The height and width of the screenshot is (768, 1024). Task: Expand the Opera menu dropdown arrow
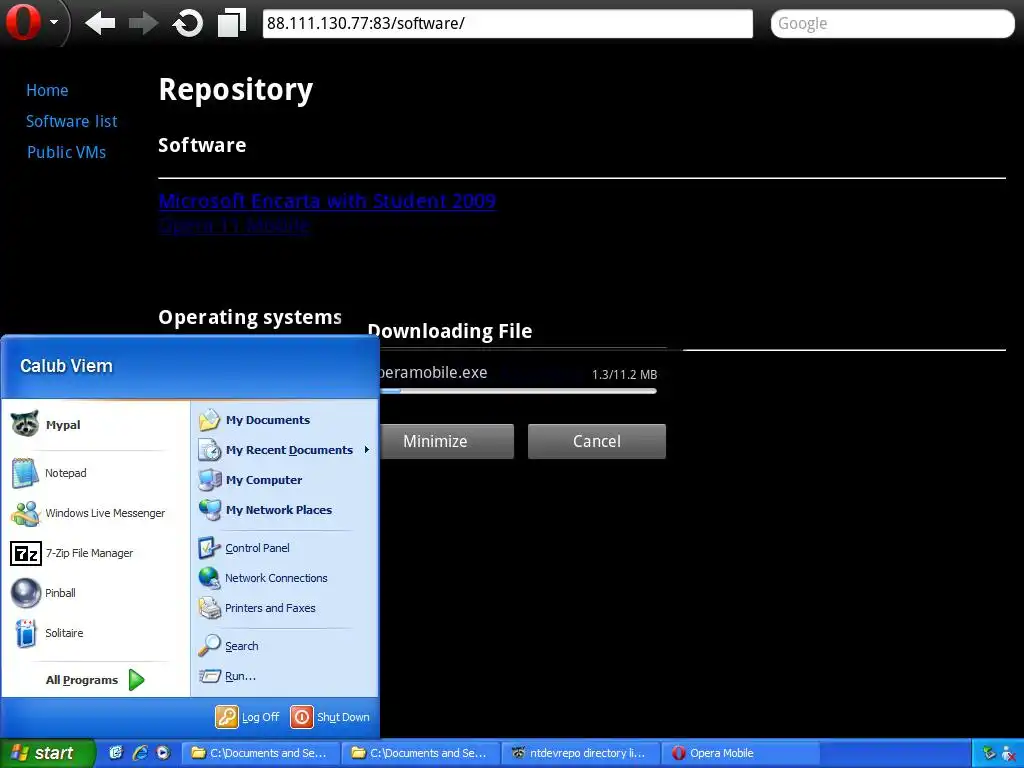point(54,22)
